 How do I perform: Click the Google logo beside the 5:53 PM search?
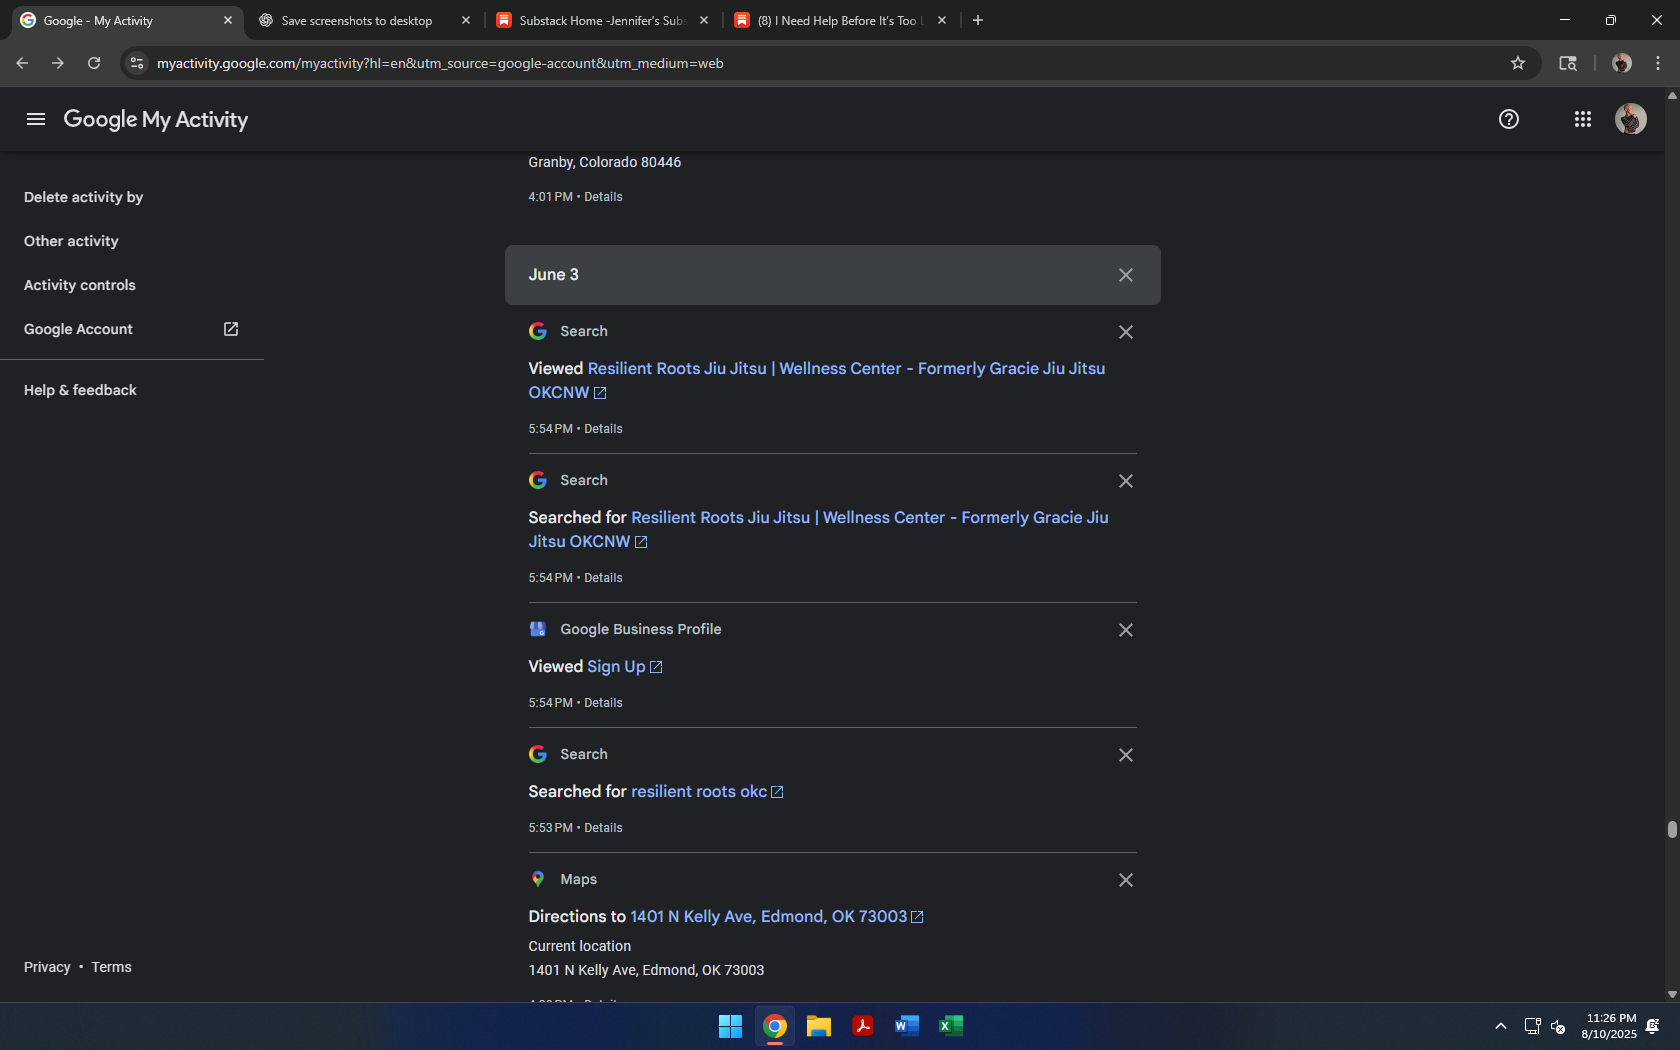(x=538, y=754)
